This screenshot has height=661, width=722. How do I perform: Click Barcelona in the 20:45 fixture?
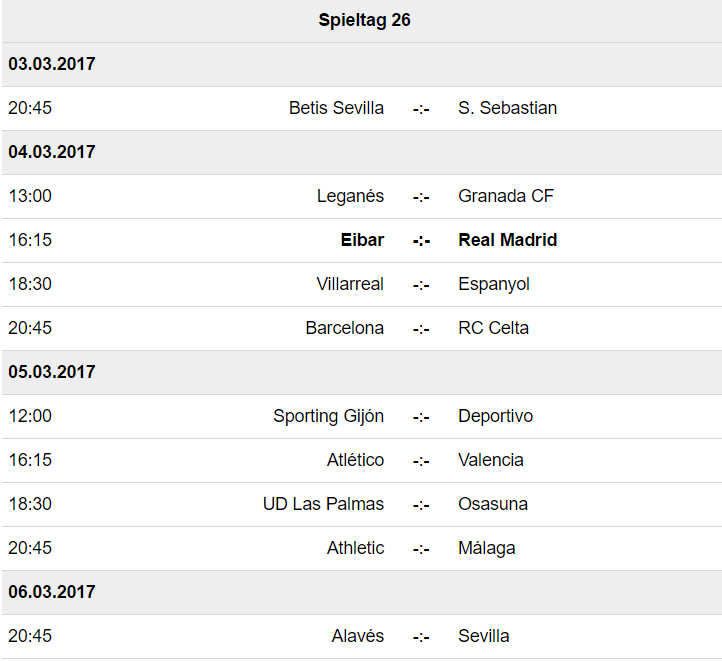coord(344,328)
